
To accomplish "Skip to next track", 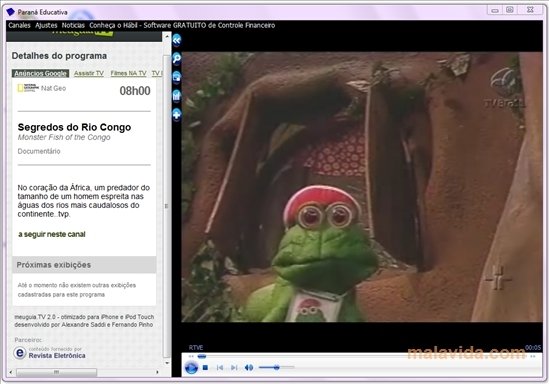I will coord(234,368).
